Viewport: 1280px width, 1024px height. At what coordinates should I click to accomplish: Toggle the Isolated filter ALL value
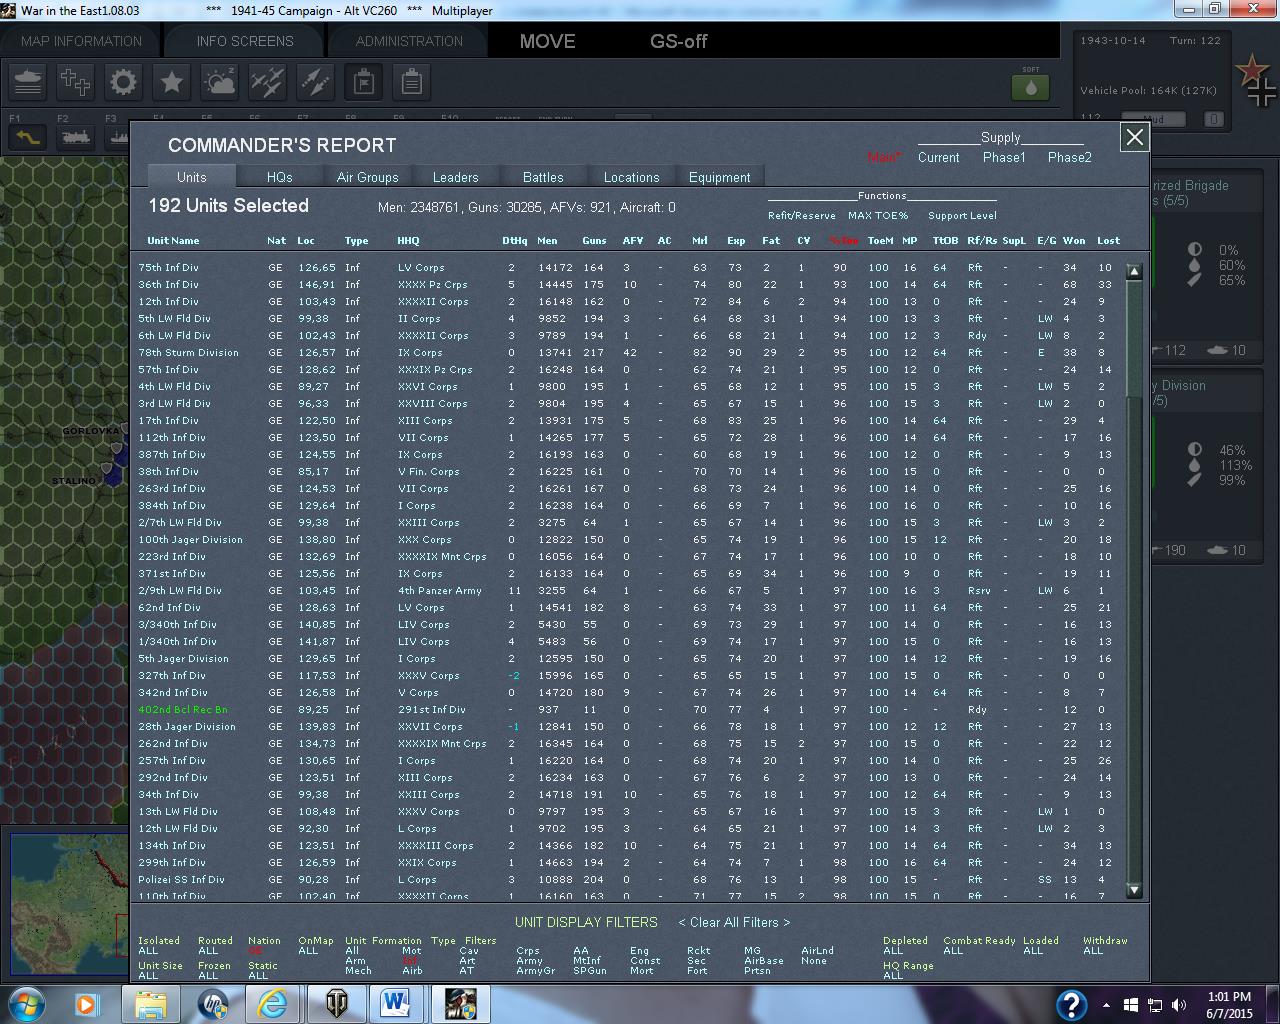pyautogui.click(x=148, y=951)
